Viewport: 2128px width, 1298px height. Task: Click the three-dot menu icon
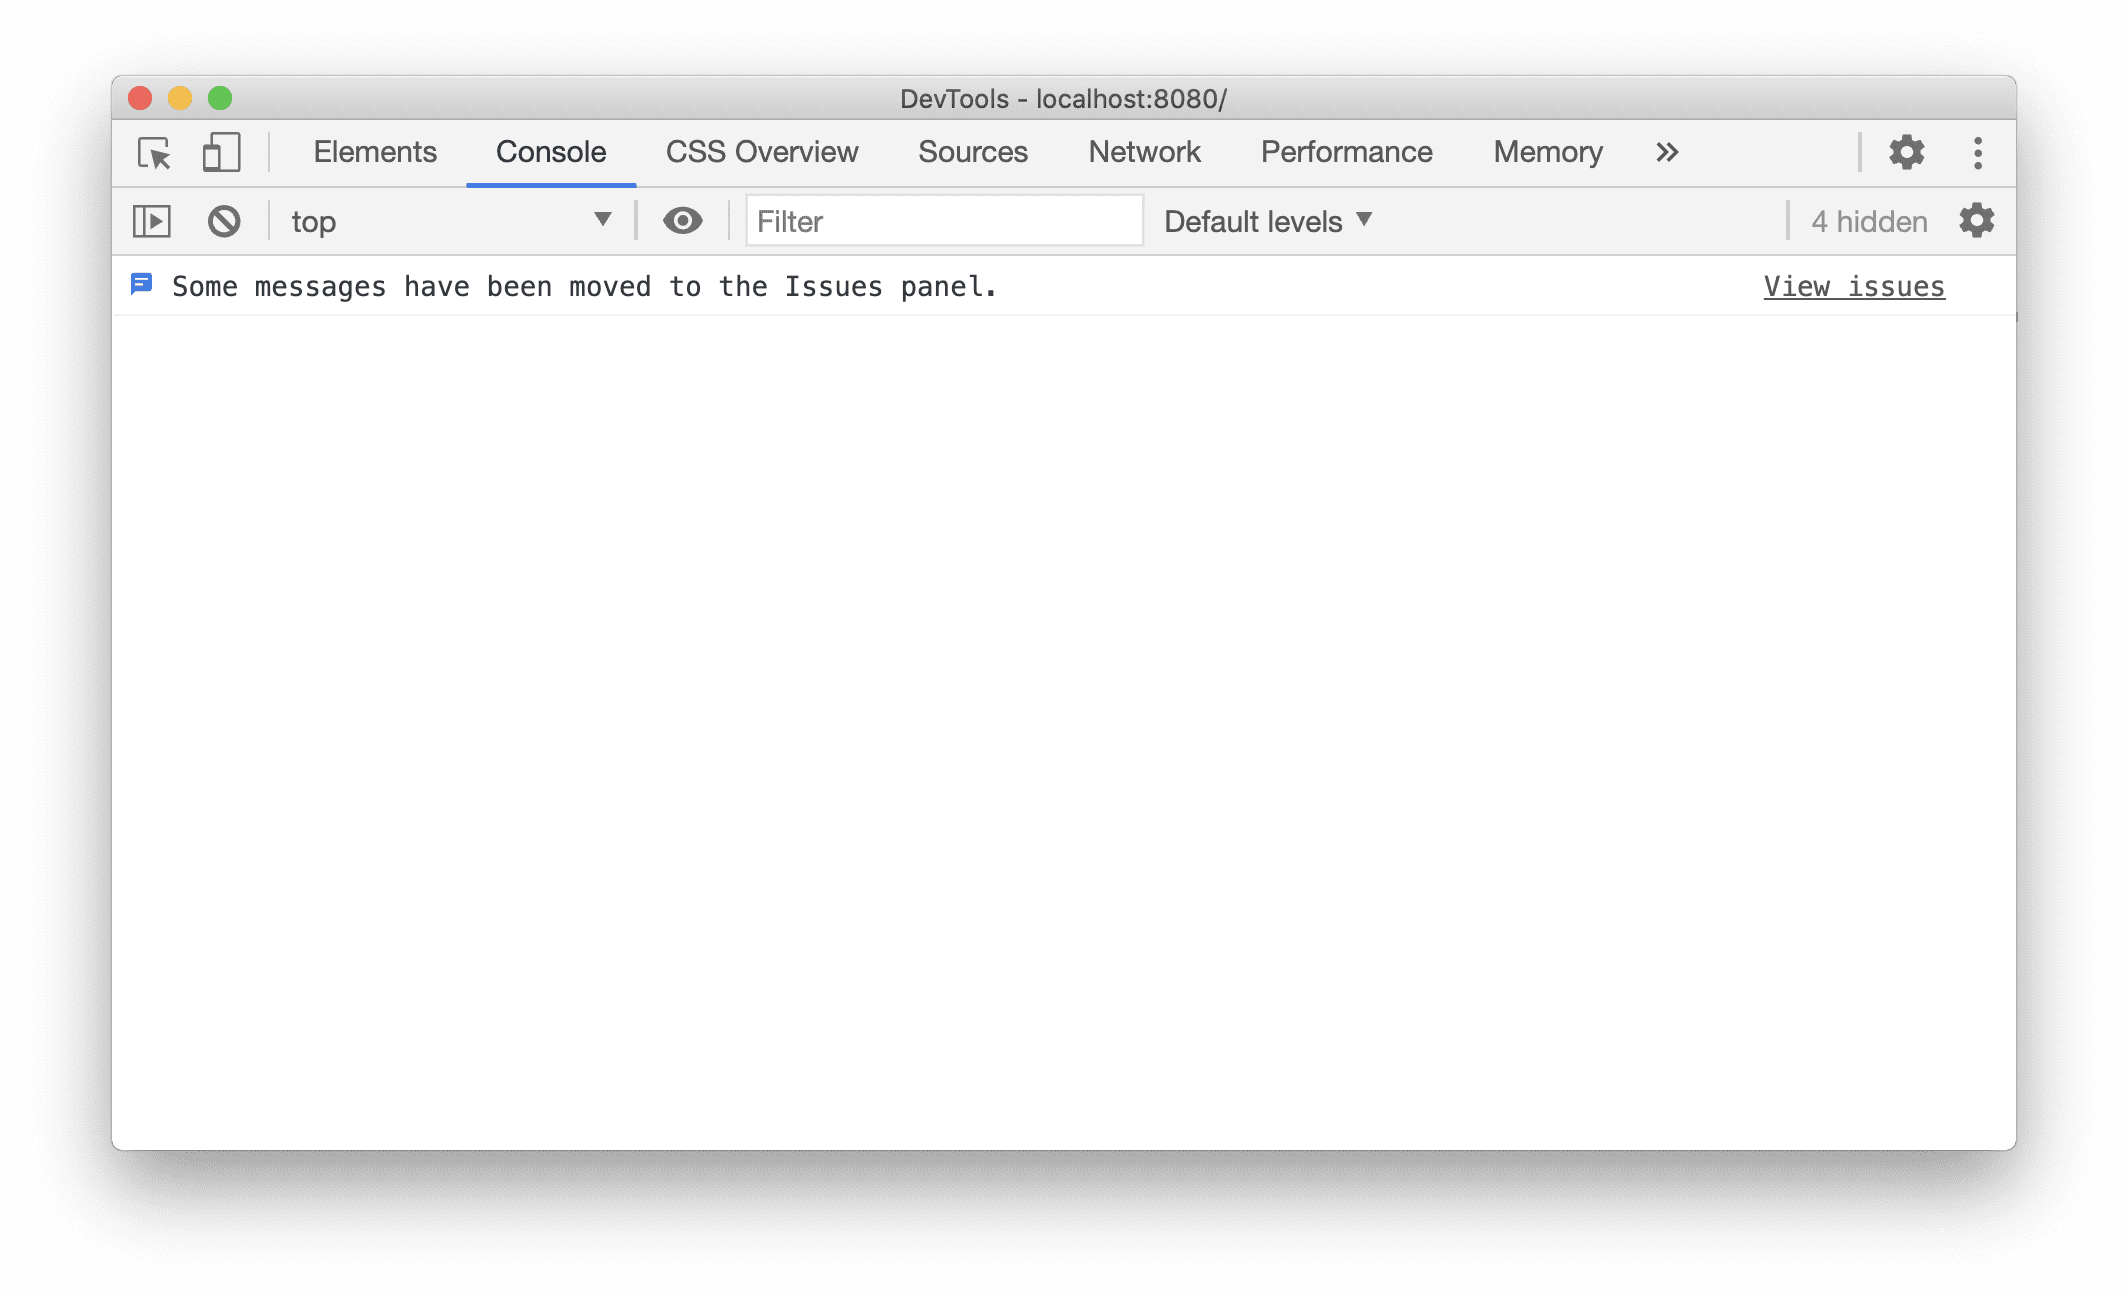pos(1978,152)
